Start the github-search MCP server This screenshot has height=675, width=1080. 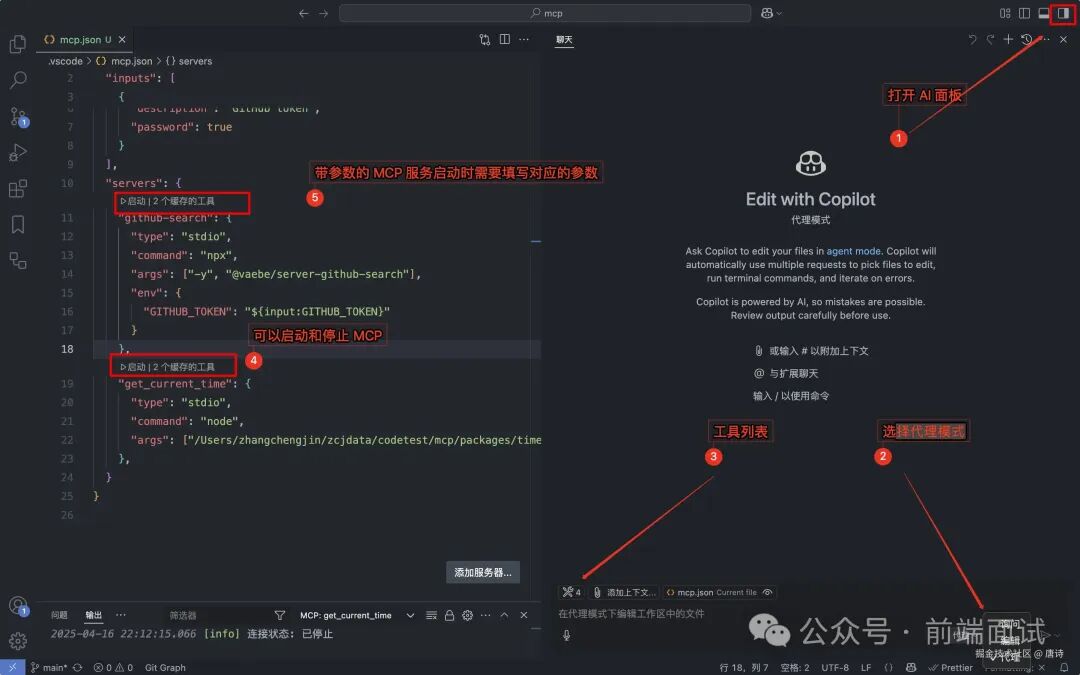pos(132,201)
